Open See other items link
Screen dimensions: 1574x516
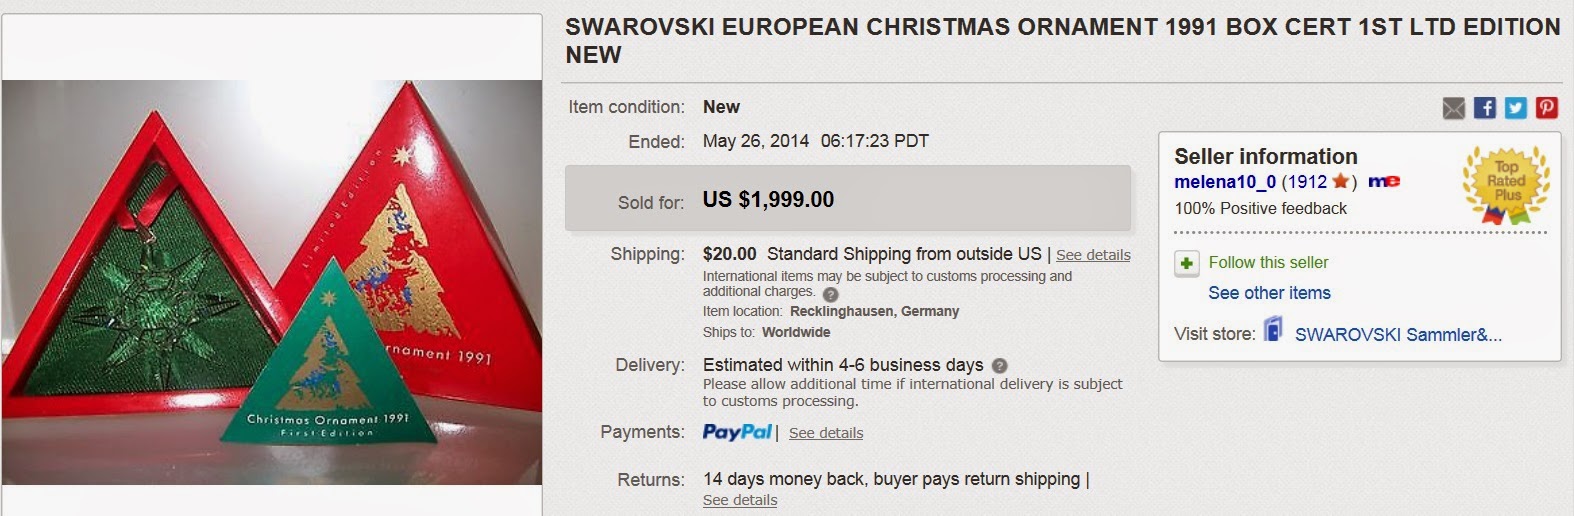1269,293
